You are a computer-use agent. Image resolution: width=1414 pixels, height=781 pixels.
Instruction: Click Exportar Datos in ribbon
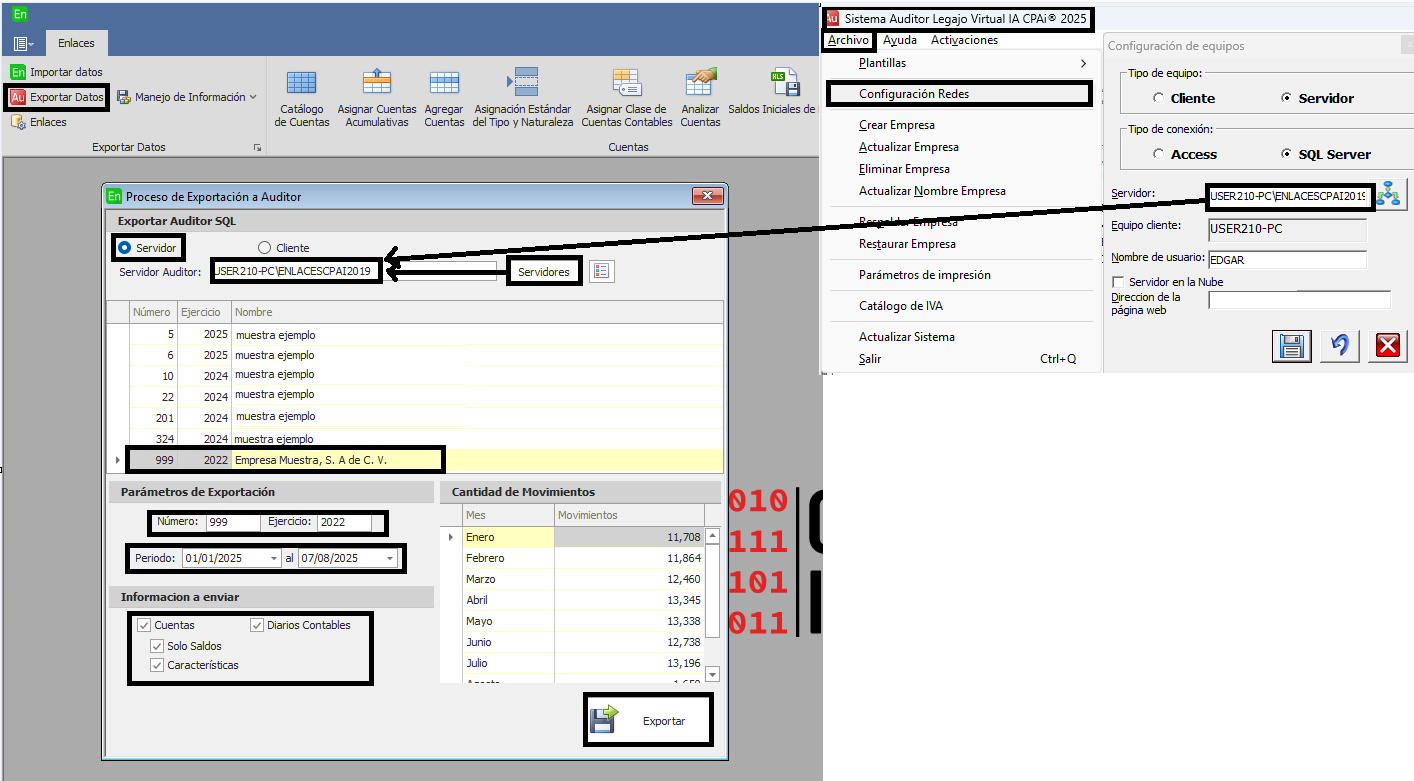coord(57,97)
